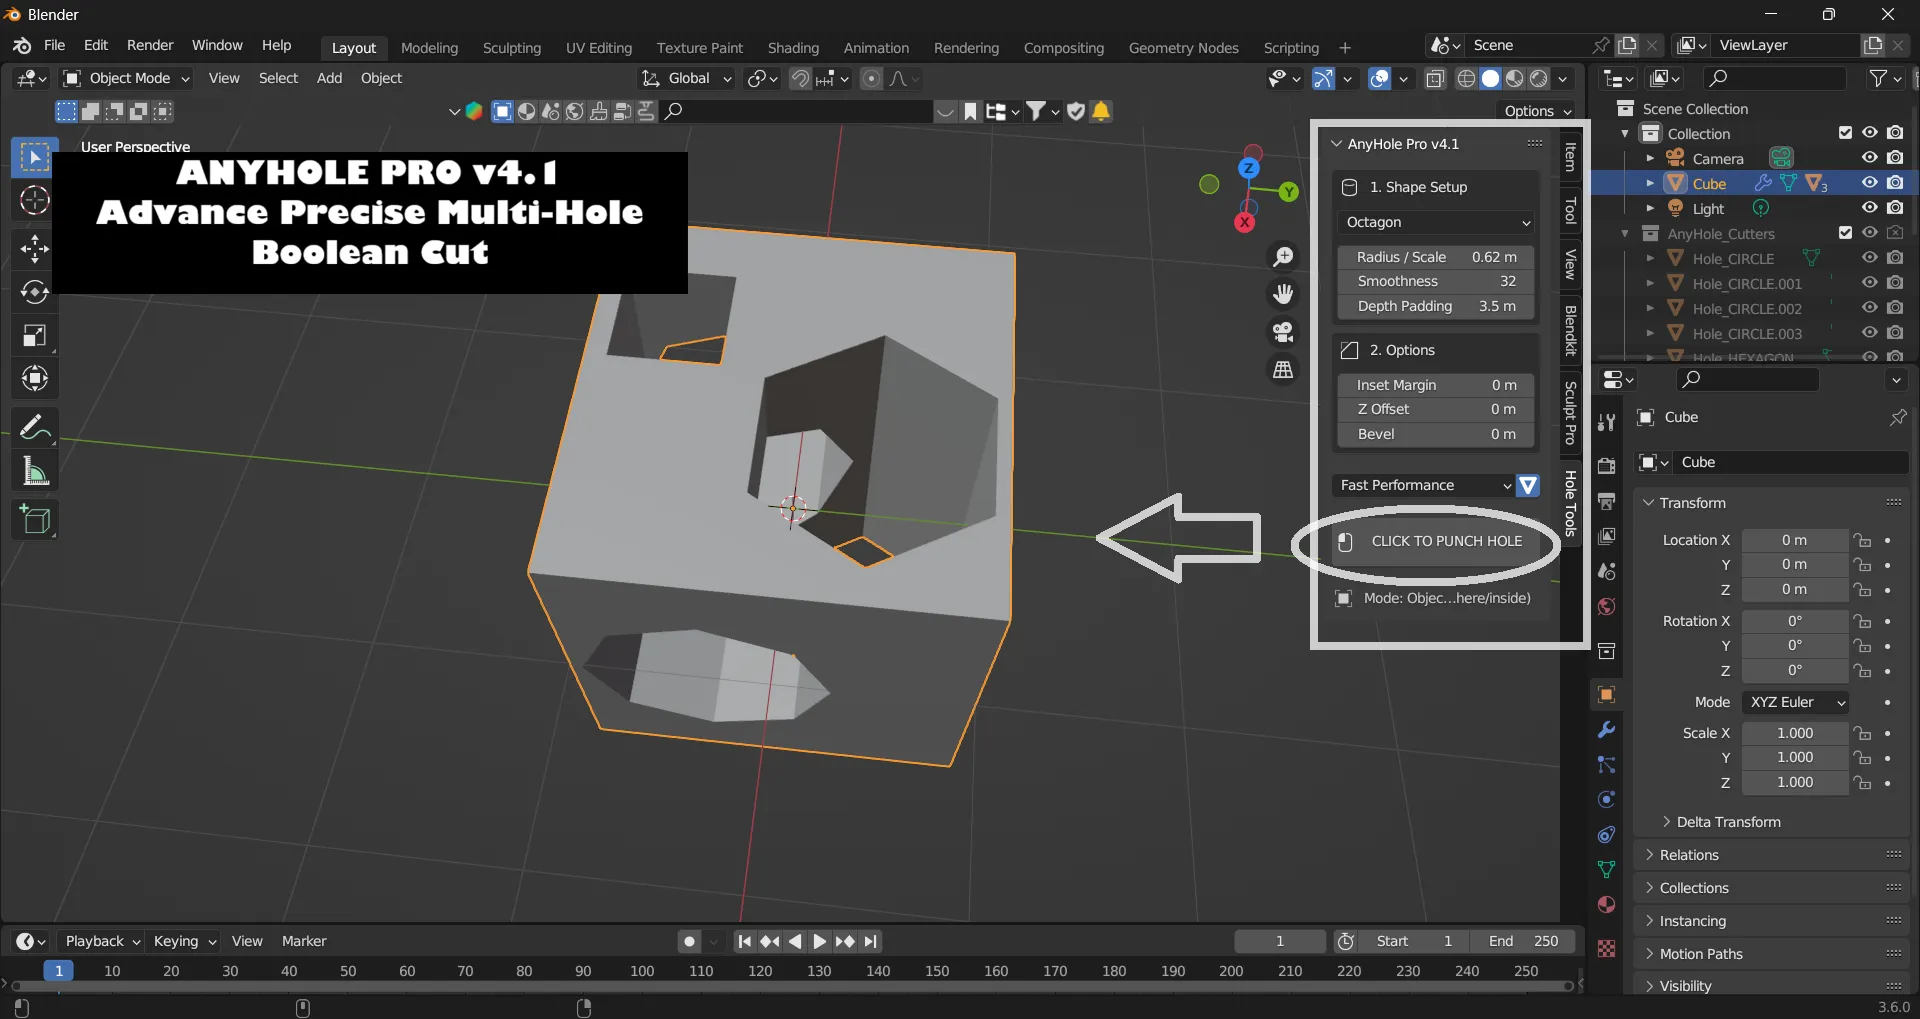
Task: Open the Render menu
Action: 150,46
